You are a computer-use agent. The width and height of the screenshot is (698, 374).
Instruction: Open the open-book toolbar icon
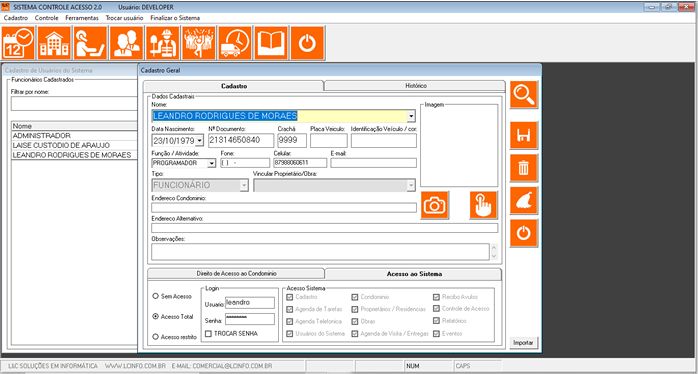[x=271, y=43]
